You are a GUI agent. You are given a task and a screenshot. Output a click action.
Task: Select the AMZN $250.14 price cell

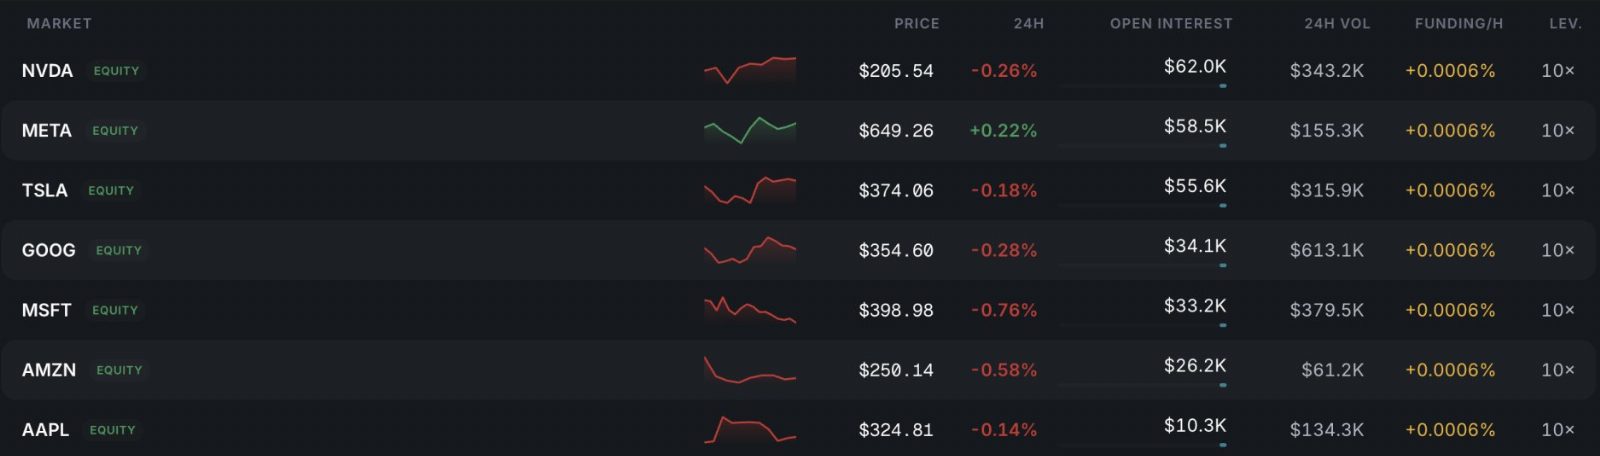tap(896, 370)
